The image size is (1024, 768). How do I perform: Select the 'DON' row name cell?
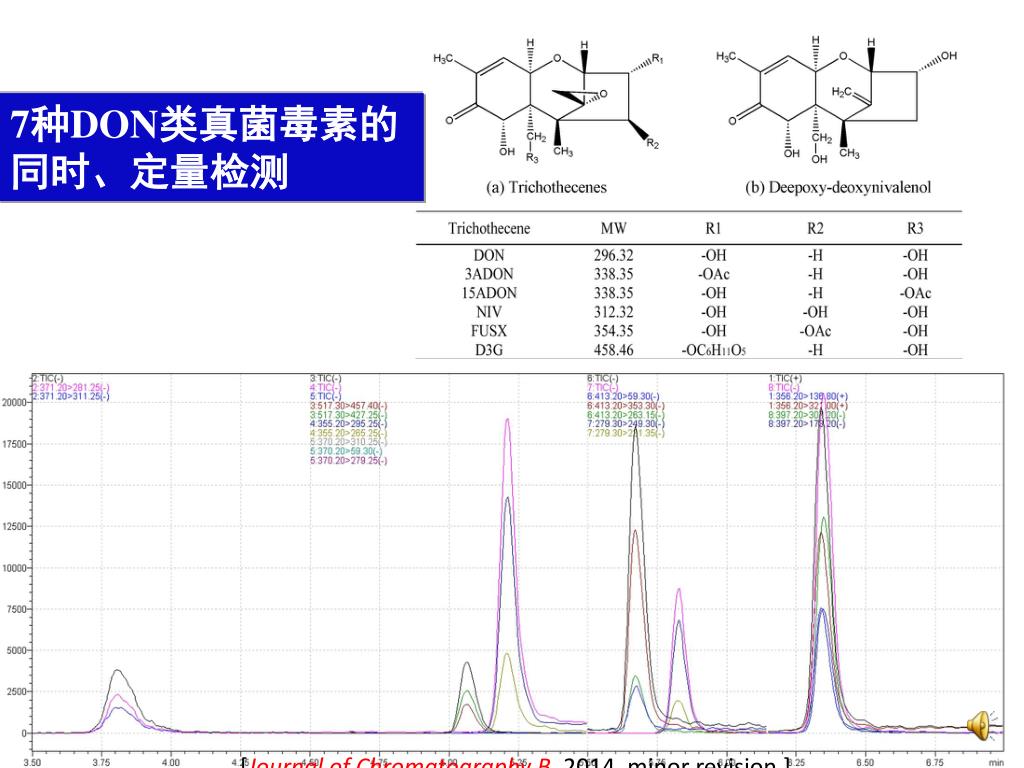coord(489,255)
